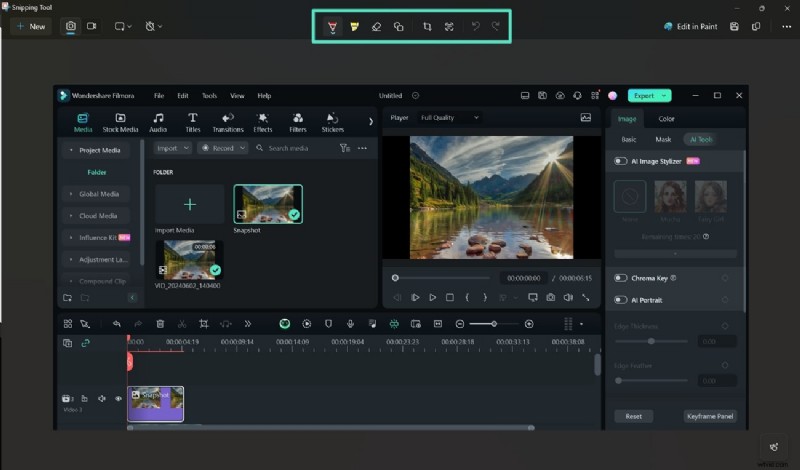Click the split scissors icon in timeline toolbar
The width and height of the screenshot is (800, 470).
pos(182,324)
